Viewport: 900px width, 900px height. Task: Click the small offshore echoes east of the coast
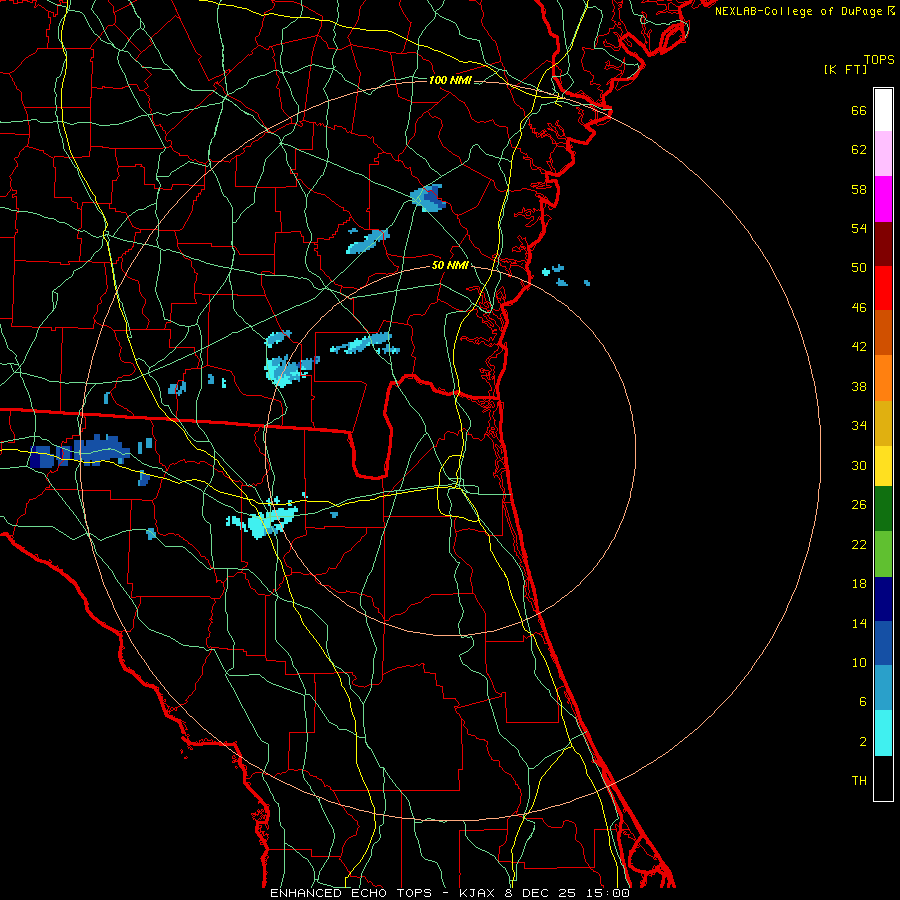(565, 276)
